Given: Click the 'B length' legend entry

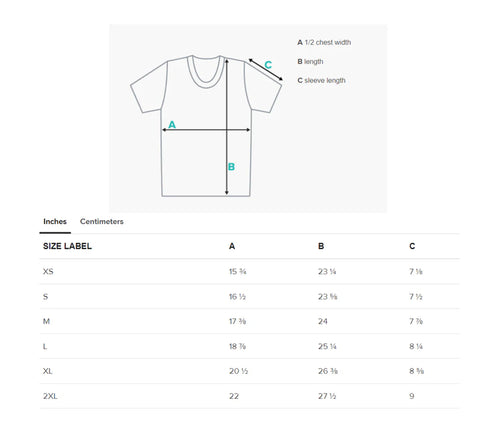Looking at the screenshot, I should [x=310, y=62].
